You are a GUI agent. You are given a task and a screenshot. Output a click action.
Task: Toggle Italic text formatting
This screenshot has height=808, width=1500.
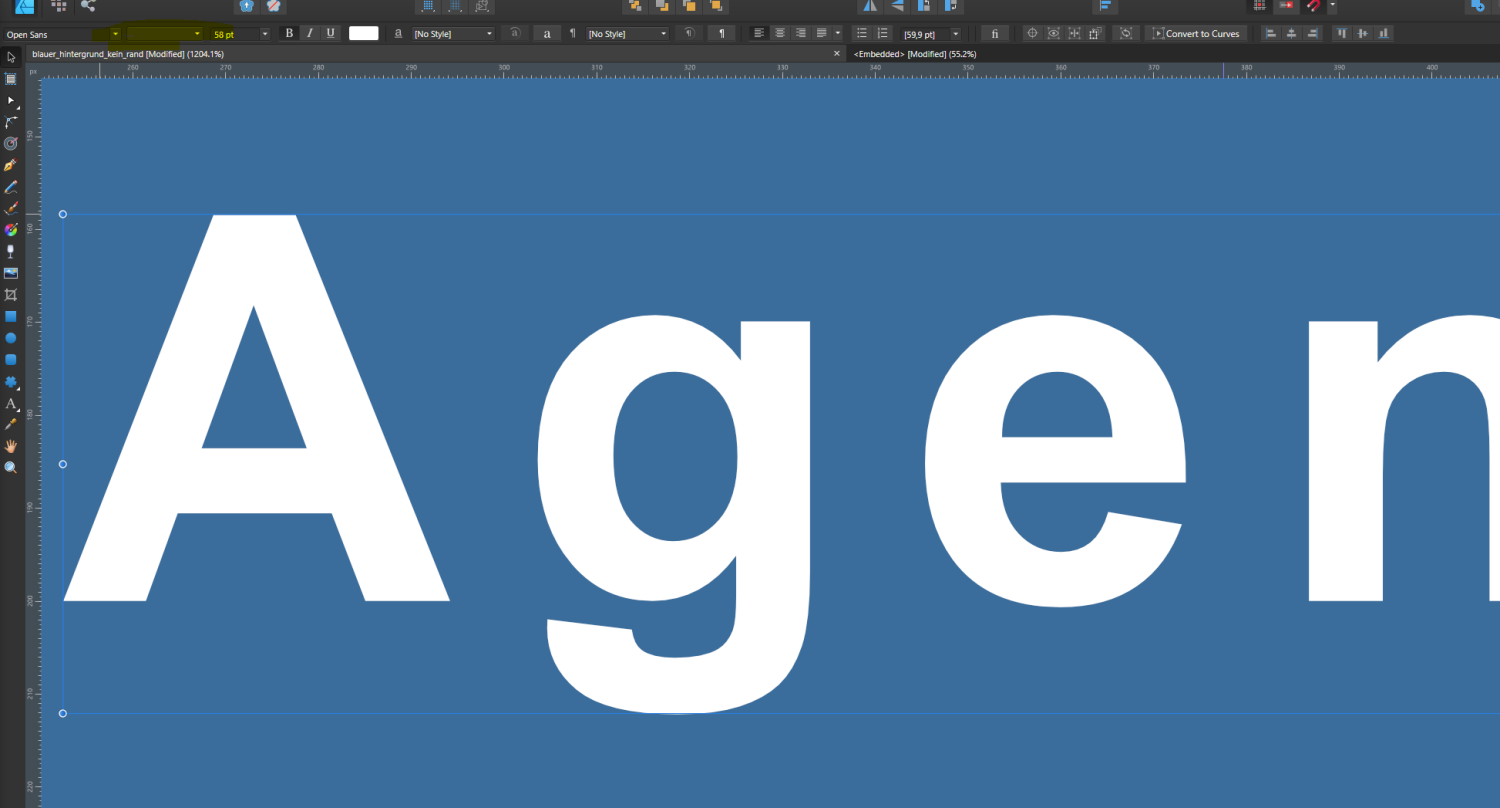(x=310, y=34)
